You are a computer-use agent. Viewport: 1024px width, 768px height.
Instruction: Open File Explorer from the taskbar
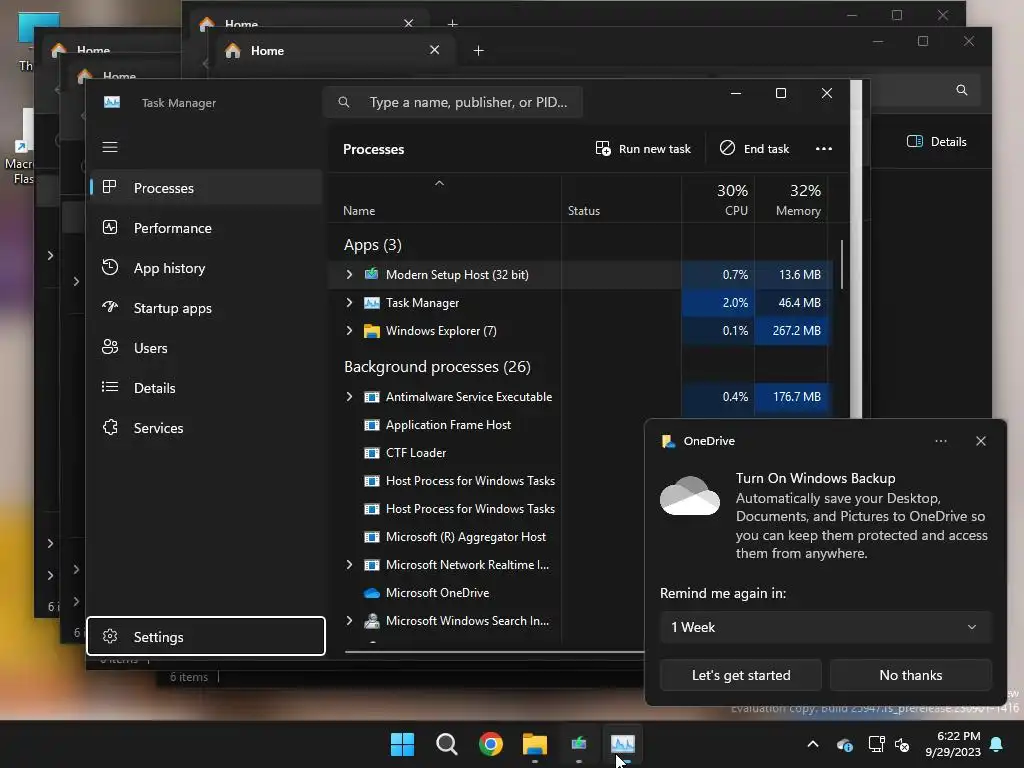pos(535,744)
